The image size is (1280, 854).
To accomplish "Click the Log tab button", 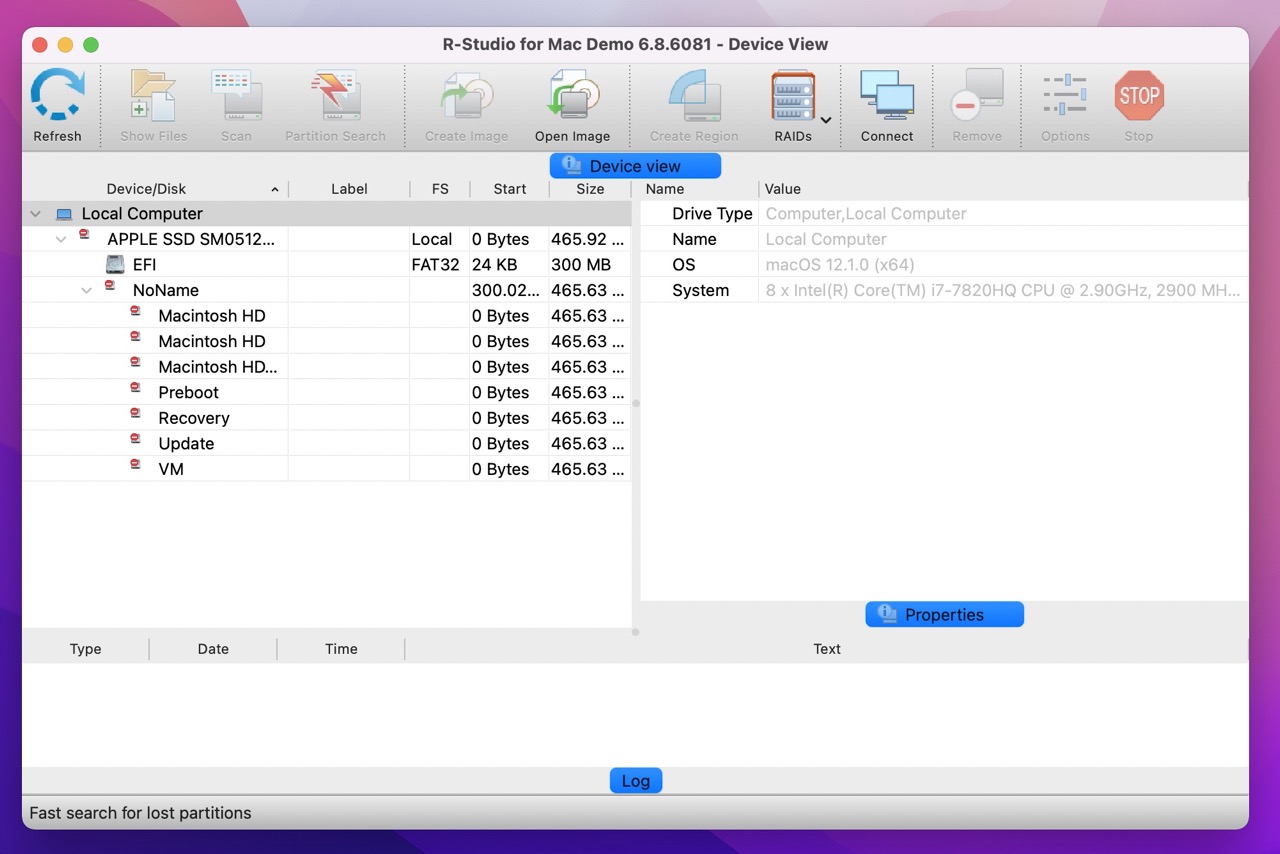I will (636, 781).
